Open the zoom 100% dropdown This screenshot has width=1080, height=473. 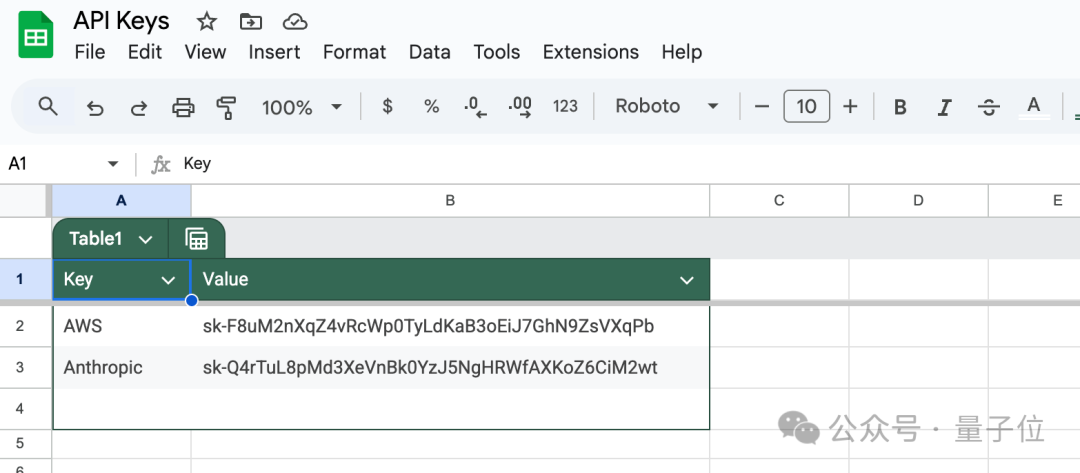[x=302, y=107]
